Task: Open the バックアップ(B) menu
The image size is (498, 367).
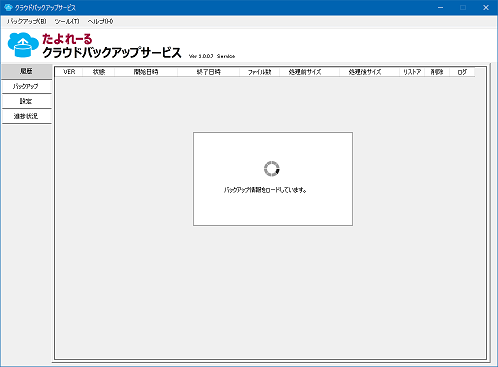Action: pos(26,21)
